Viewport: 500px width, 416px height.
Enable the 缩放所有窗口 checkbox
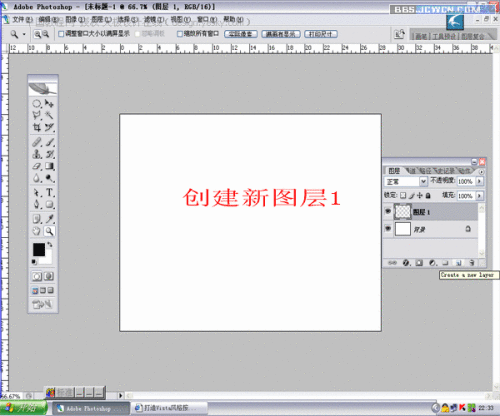click(180, 34)
